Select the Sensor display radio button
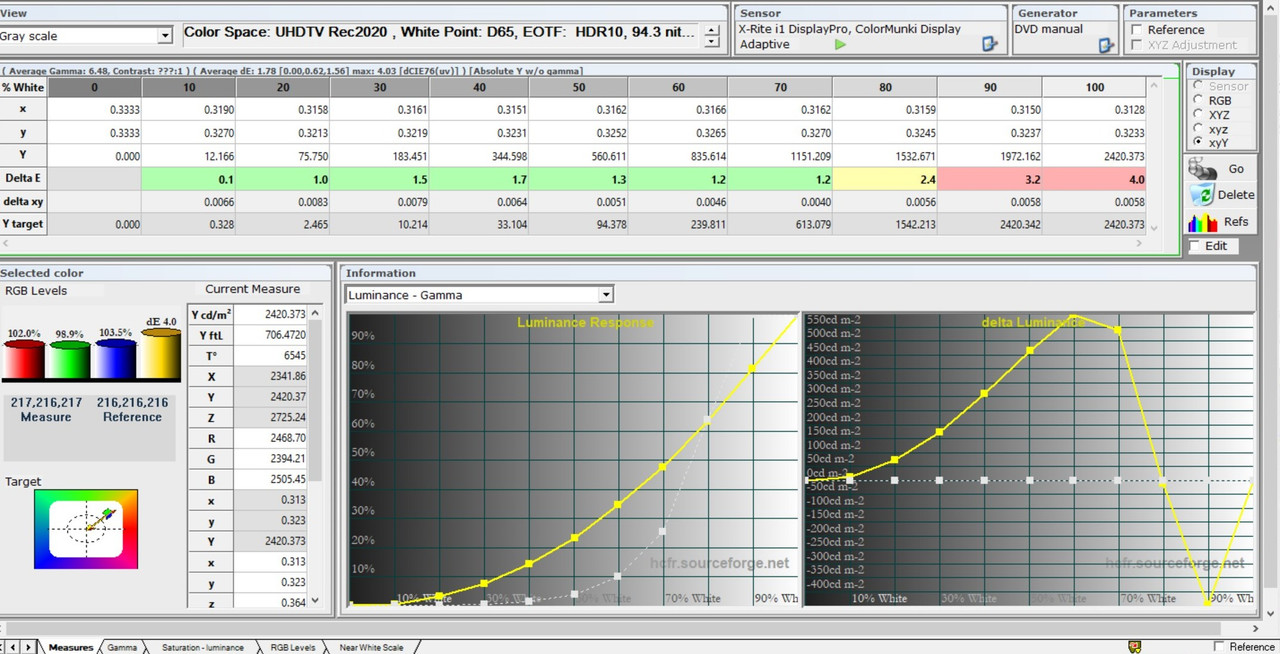The height and width of the screenshot is (654, 1280). (x=1198, y=86)
